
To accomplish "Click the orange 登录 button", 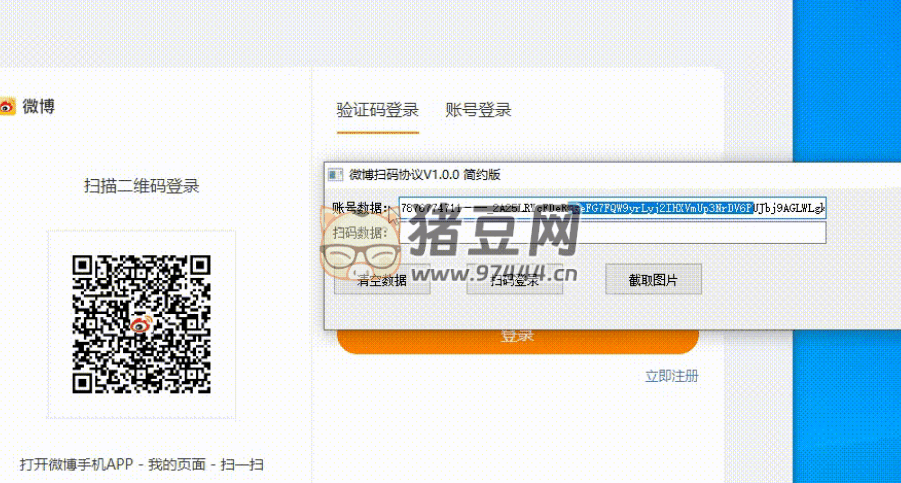I will coord(517,337).
